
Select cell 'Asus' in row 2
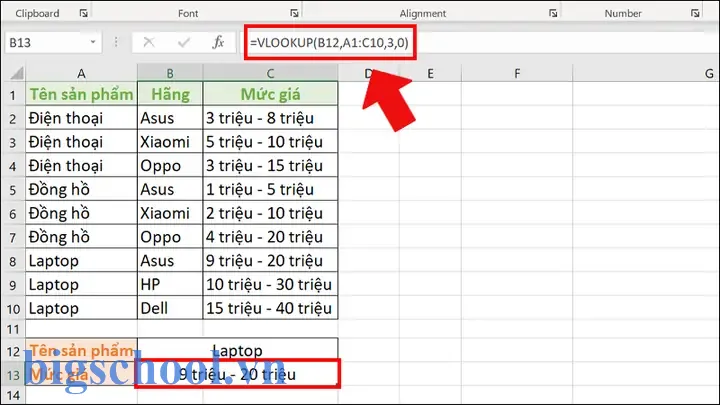pos(170,118)
